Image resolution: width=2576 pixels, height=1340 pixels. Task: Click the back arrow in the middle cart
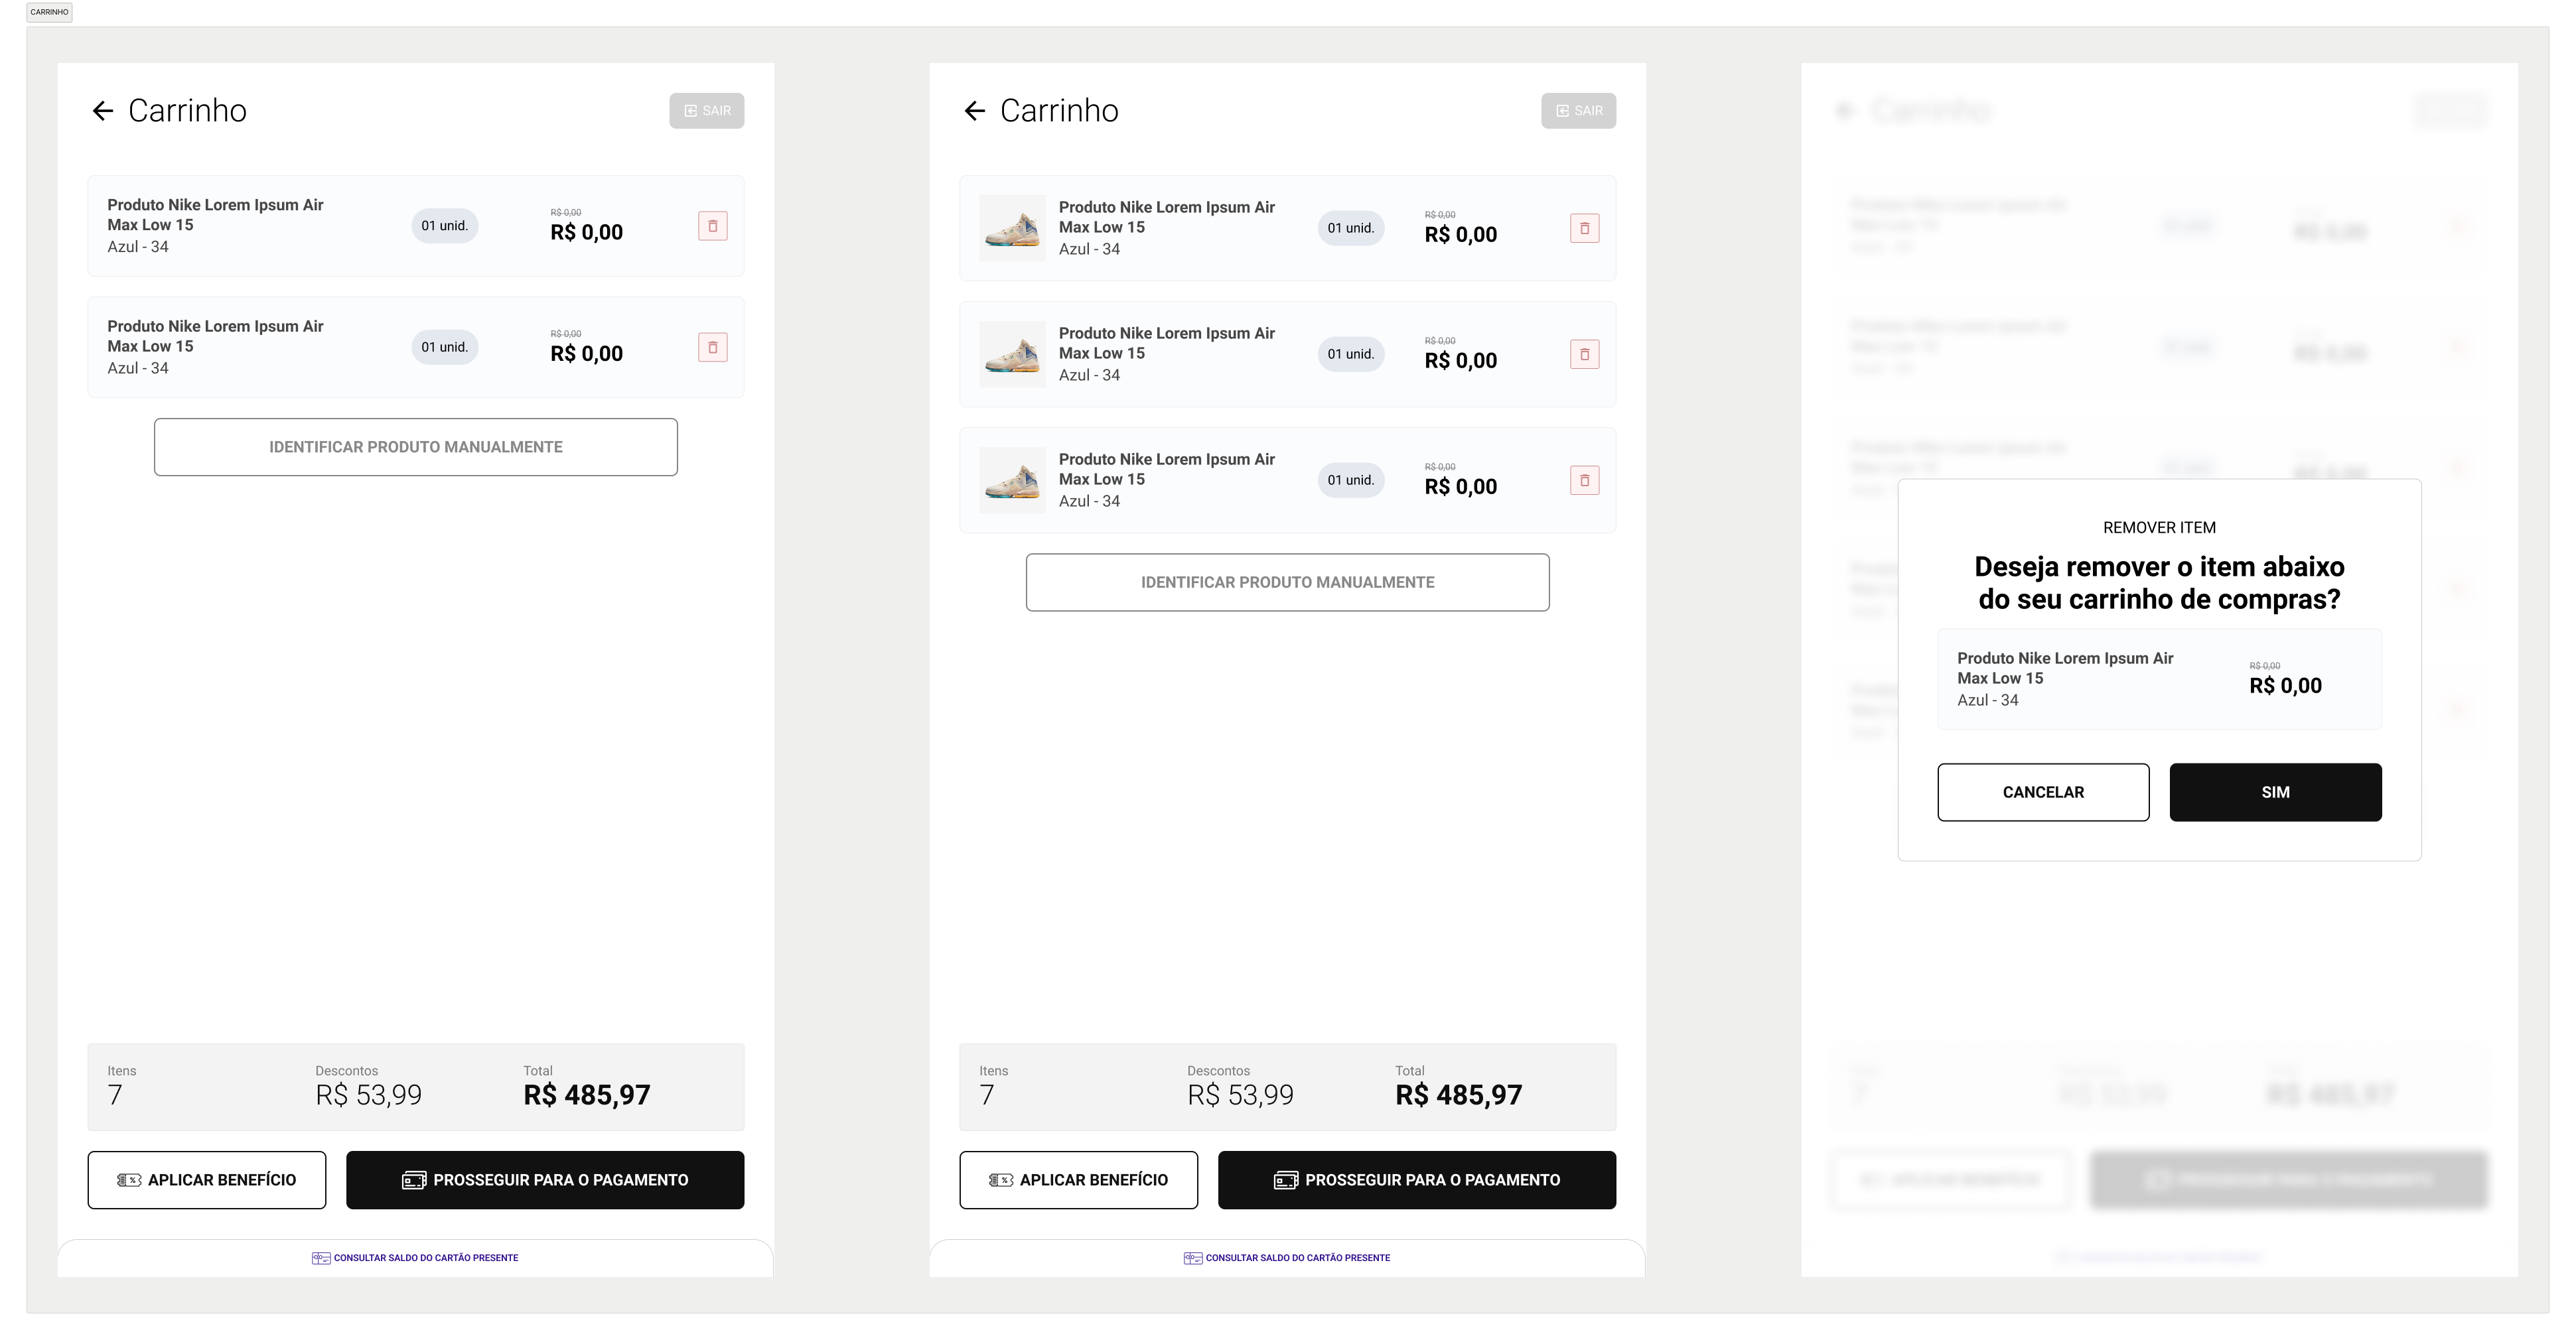tap(974, 111)
